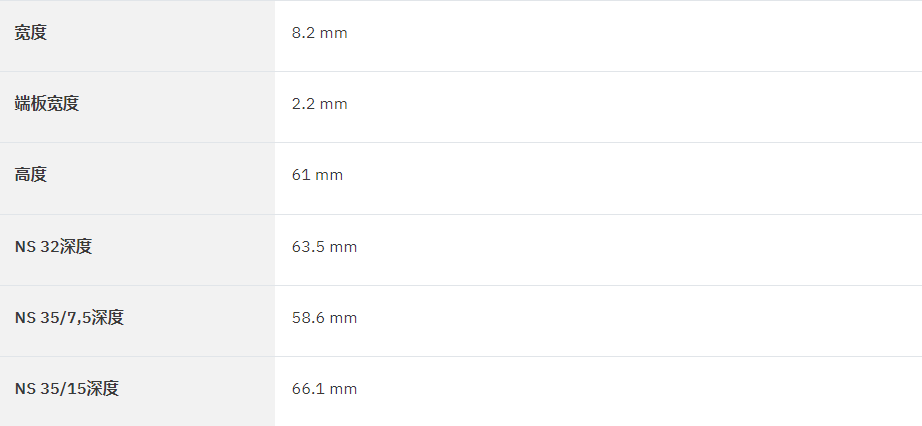
Task: Click the mm unit after 61
Action: (x=329, y=176)
